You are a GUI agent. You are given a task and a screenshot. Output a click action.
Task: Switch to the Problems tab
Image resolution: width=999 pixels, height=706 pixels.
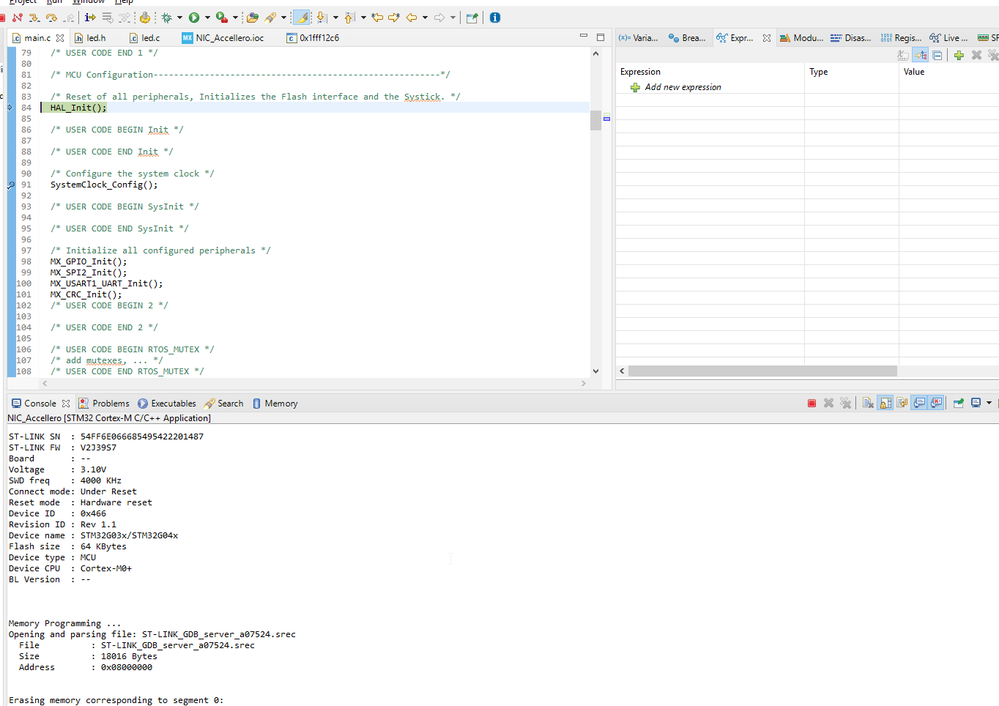click(x=104, y=403)
